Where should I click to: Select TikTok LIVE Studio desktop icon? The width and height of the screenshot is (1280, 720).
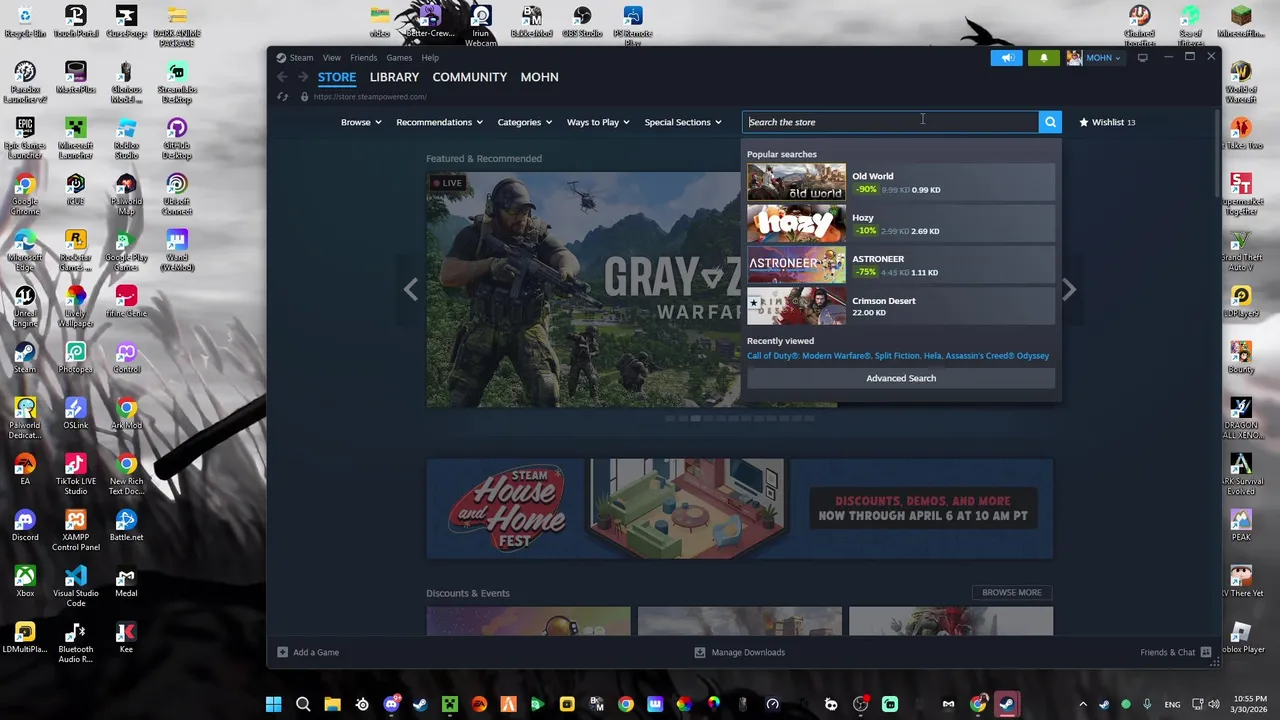[x=75, y=474]
